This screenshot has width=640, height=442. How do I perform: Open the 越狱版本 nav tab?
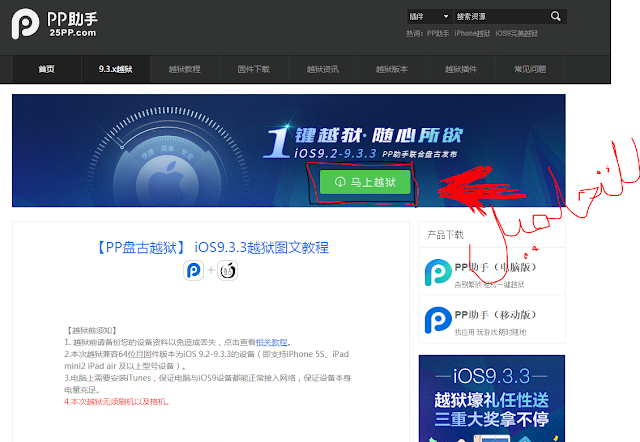[391, 69]
